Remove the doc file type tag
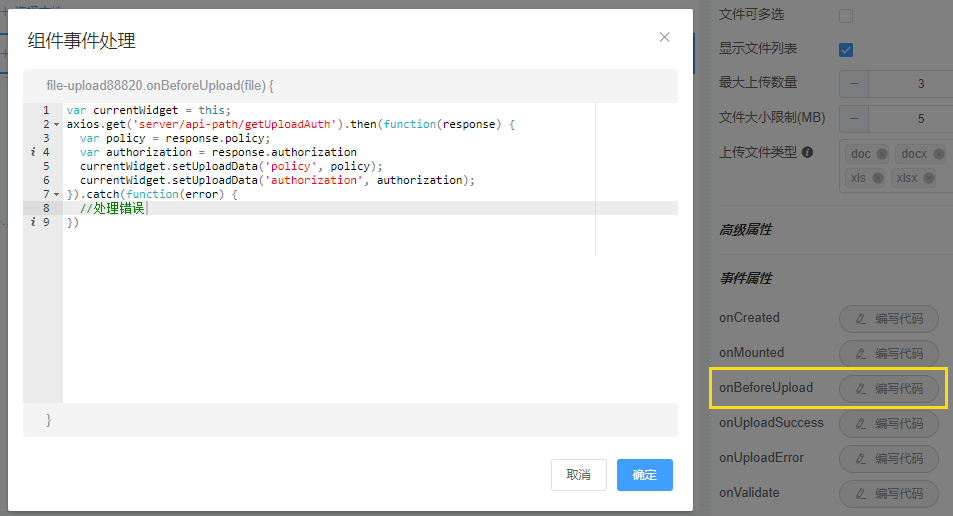 (x=882, y=154)
